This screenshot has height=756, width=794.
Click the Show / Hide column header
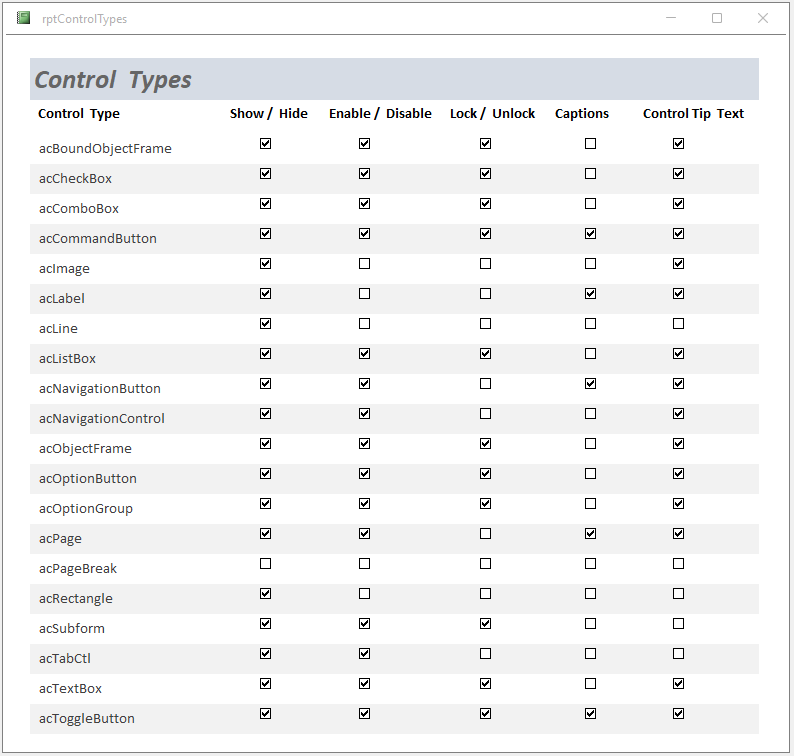click(268, 113)
